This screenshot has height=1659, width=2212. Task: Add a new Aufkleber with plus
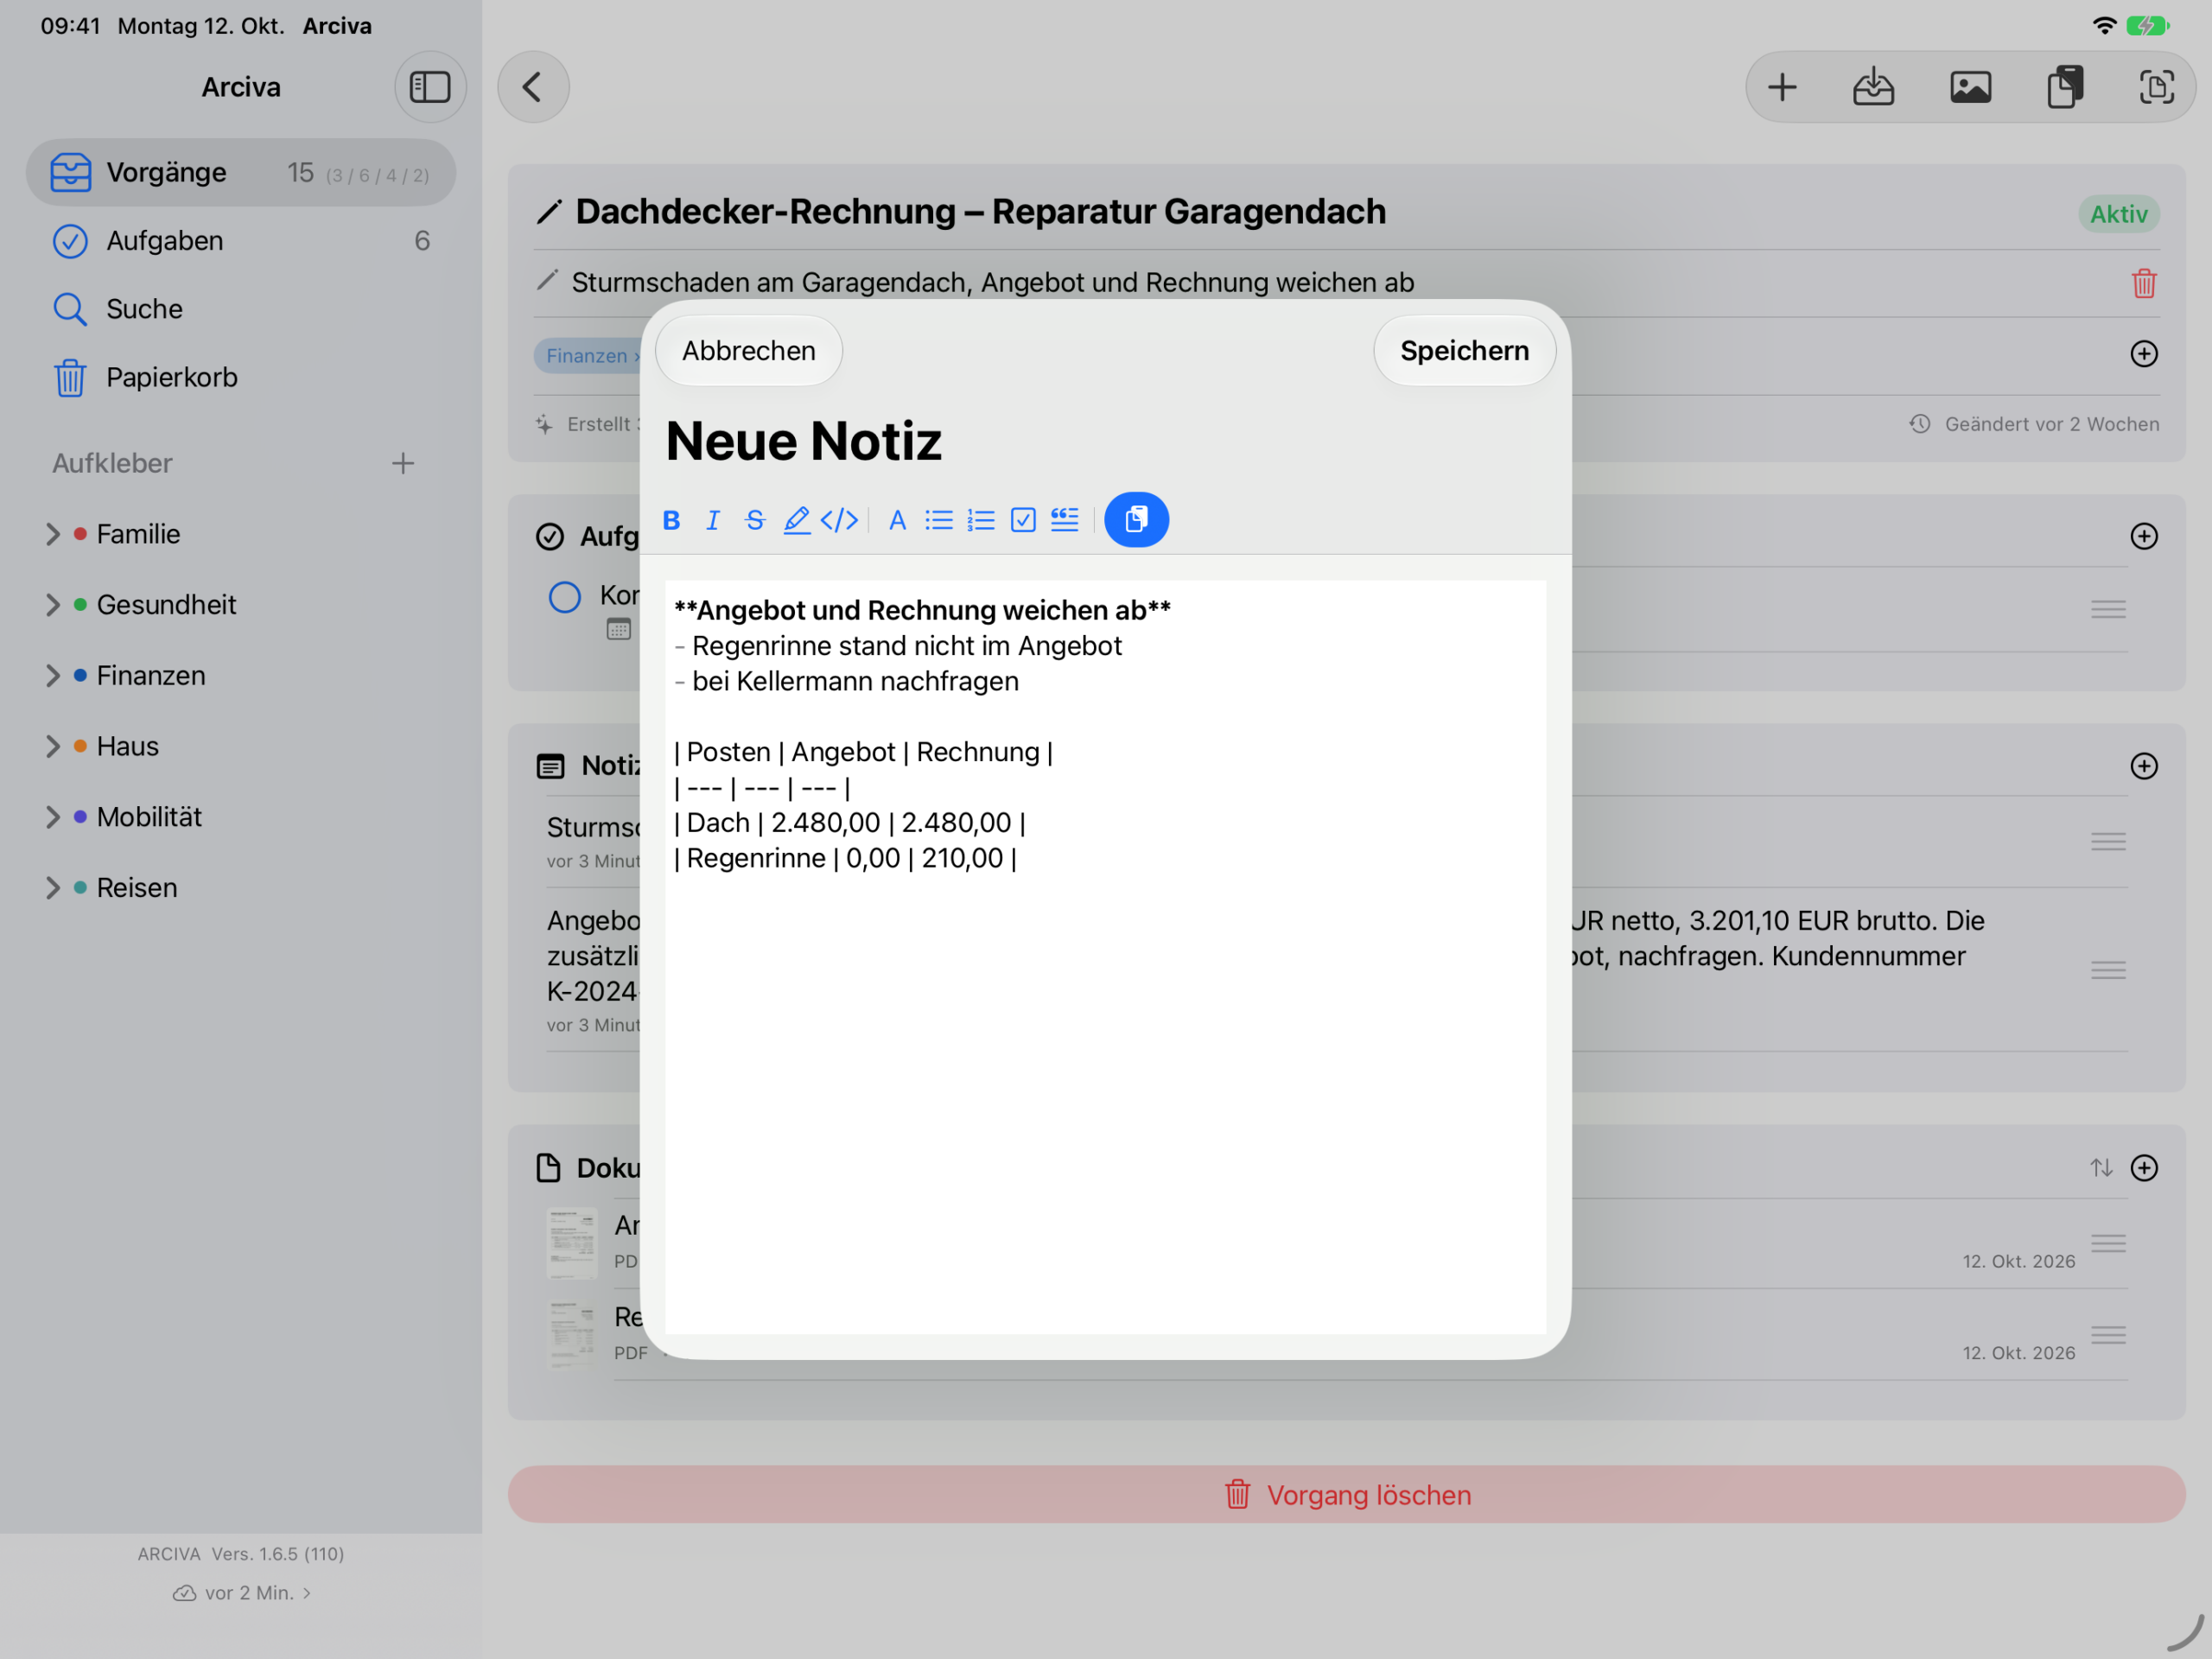pyautogui.click(x=403, y=463)
